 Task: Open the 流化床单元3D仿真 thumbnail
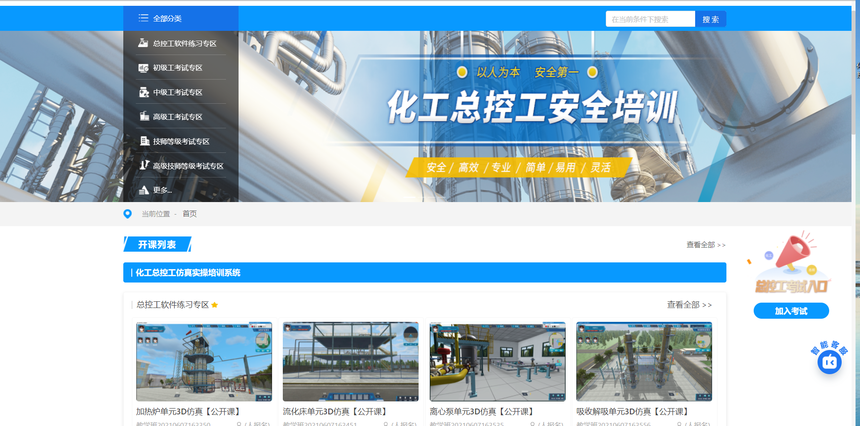(x=350, y=362)
